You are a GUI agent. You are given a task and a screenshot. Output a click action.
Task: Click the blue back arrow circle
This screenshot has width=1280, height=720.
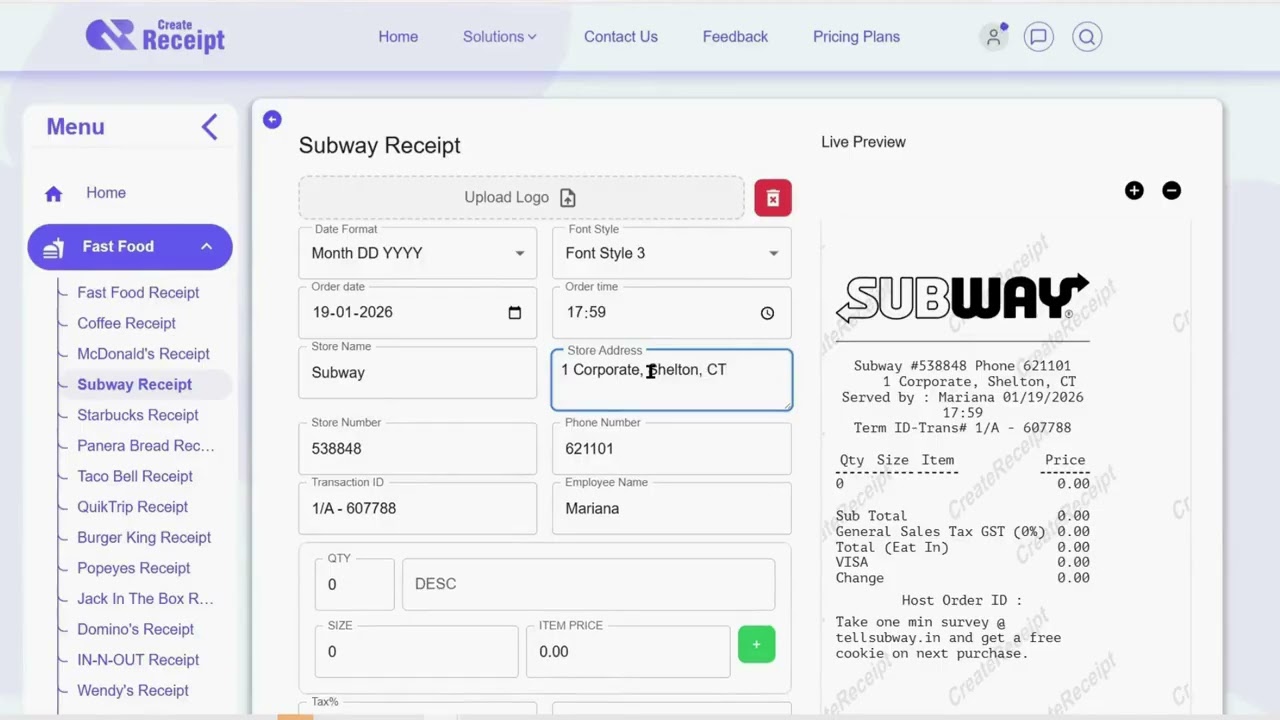(272, 120)
